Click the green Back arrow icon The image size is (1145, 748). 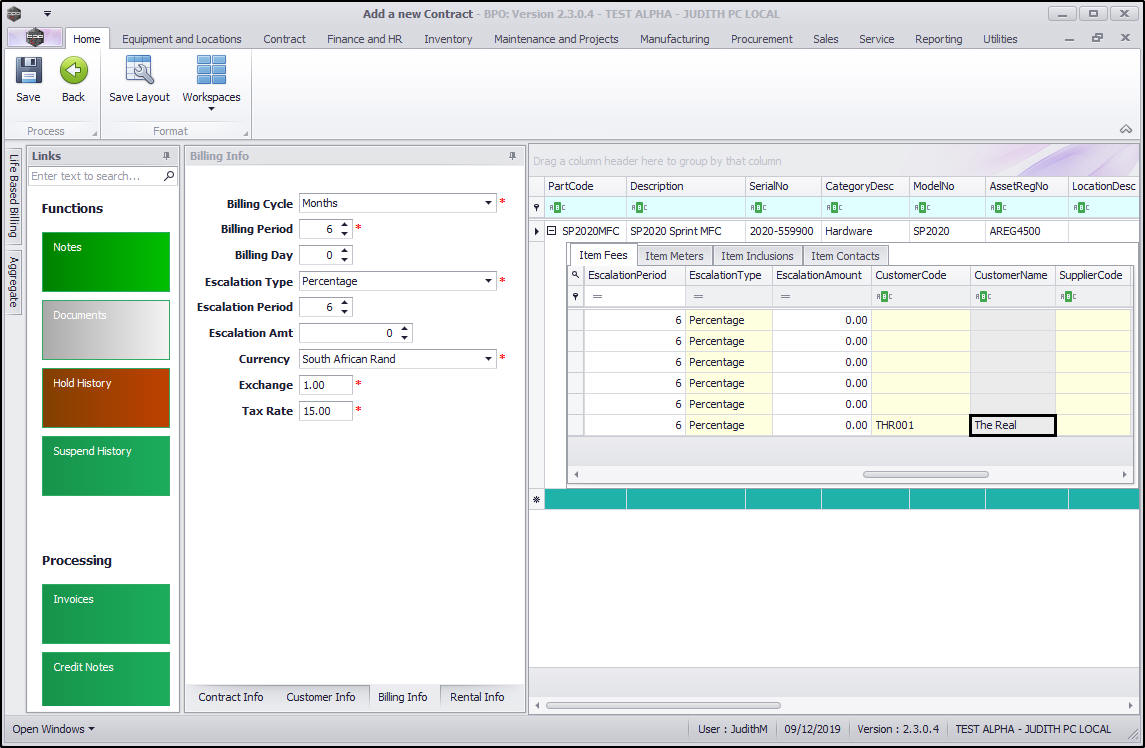click(73, 72)
